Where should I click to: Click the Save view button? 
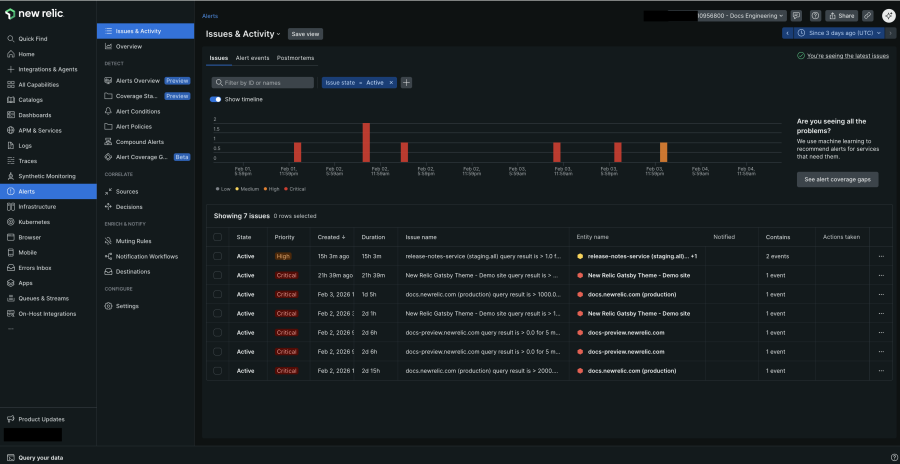(305, 34)
